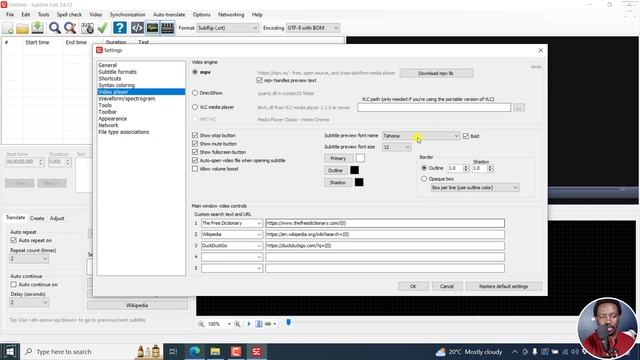Open the Replace toolbar icon
Viewport: 640px width, 360px height.
[x=70, y=28]
